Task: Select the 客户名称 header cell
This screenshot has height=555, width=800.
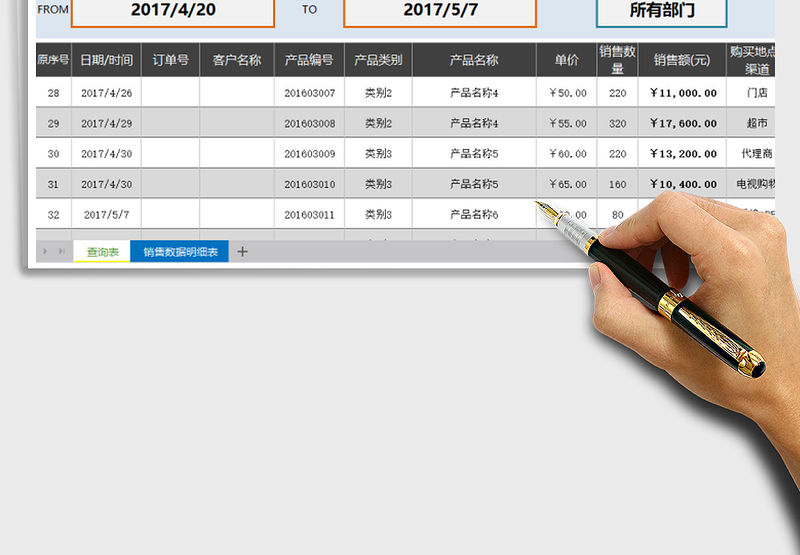Action: point(237,60)
